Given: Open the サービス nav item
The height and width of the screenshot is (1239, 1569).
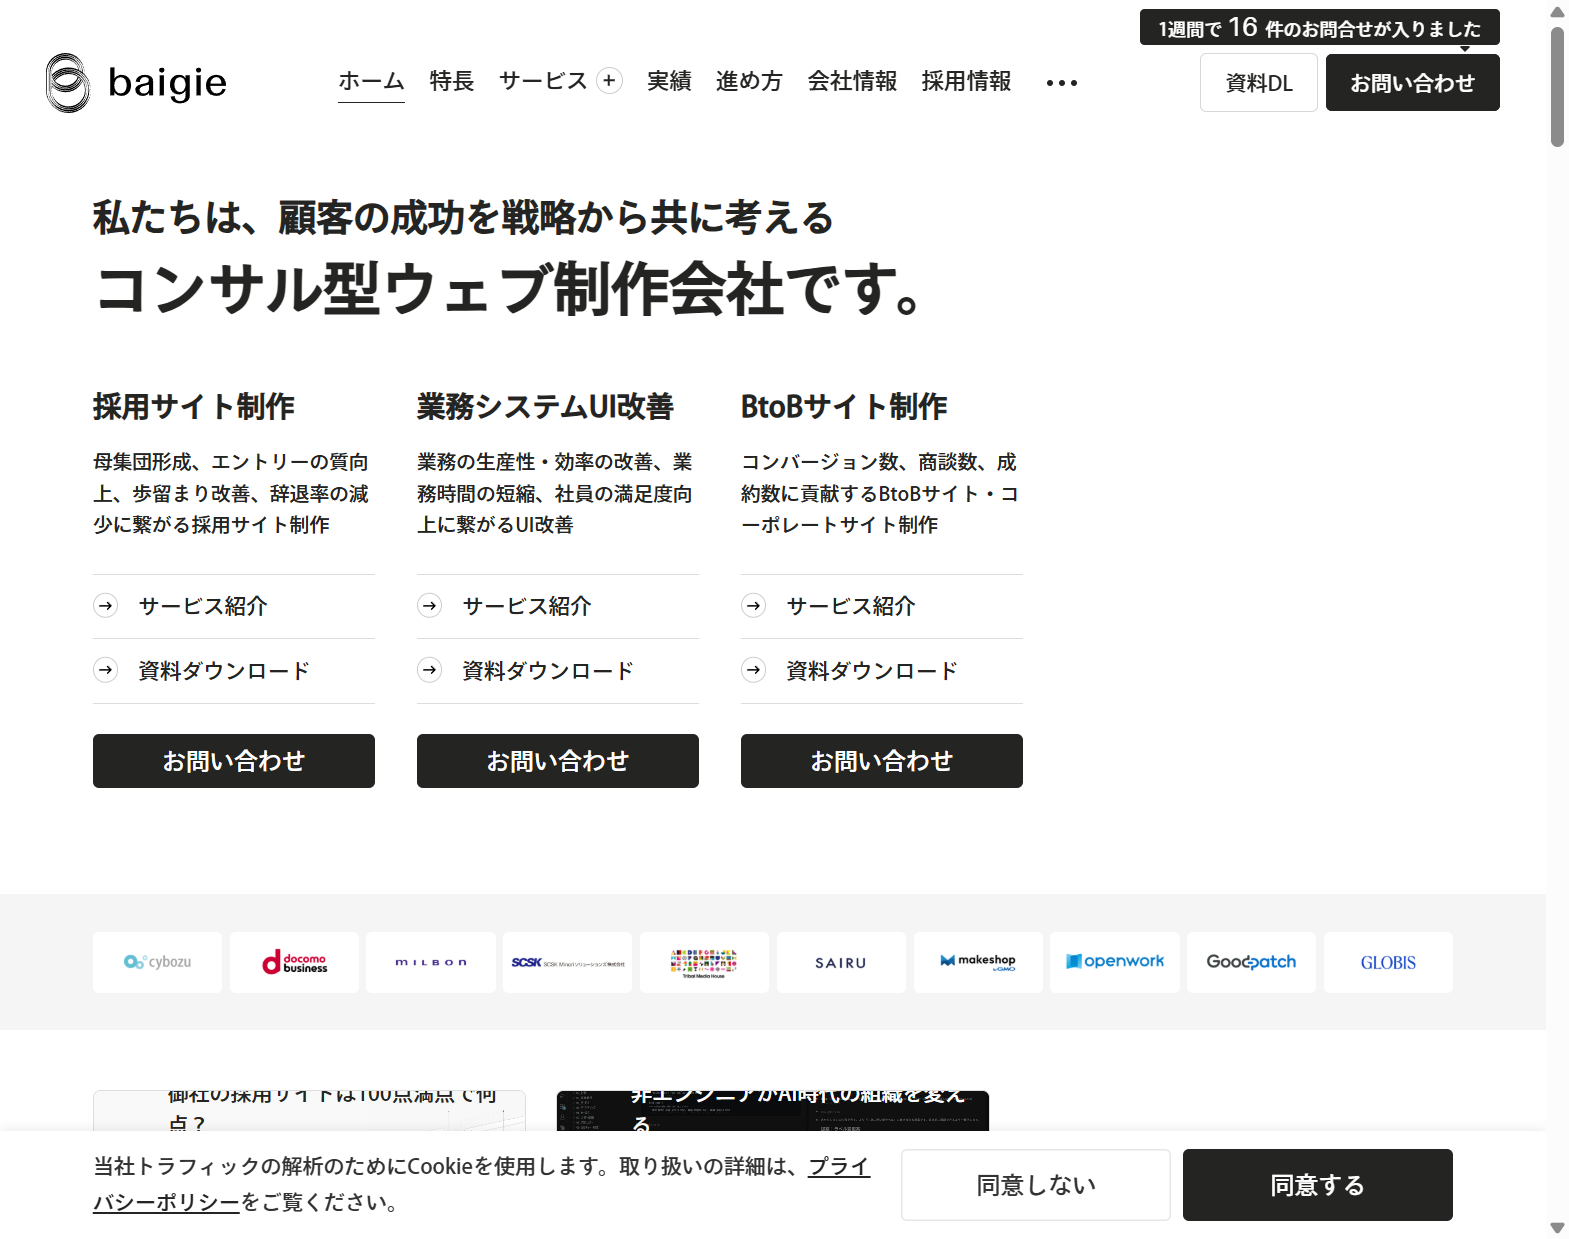Looking at the screenshot, I should point(543,81).
